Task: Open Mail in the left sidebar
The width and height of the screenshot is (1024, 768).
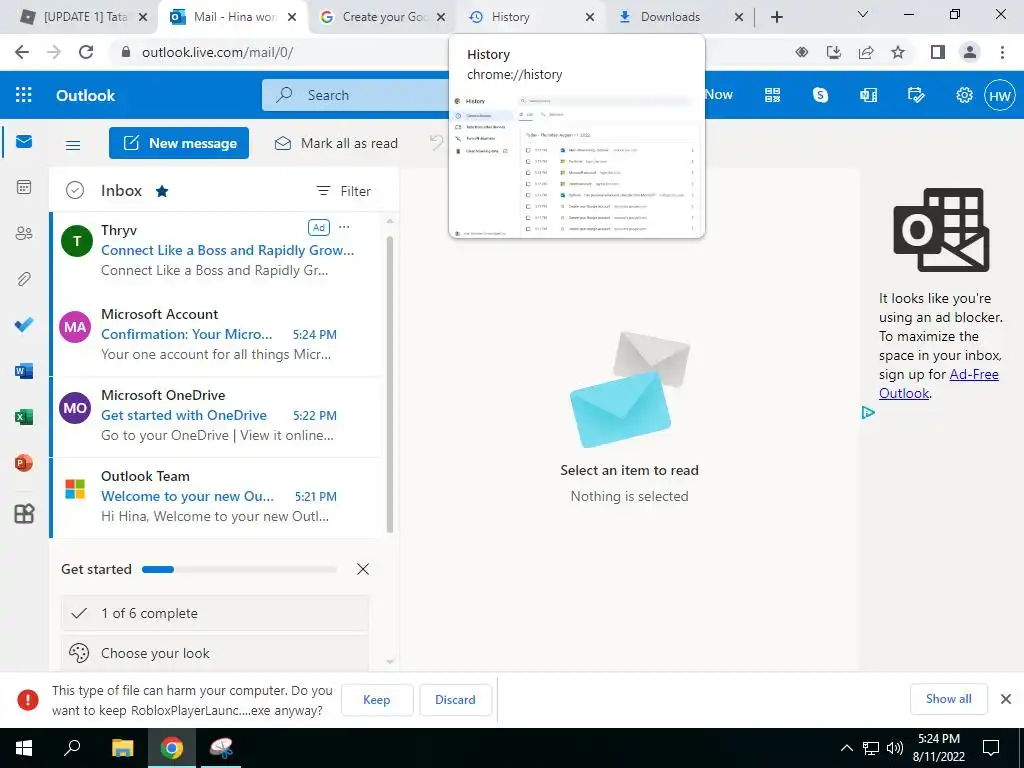Action: coord(24,141)
